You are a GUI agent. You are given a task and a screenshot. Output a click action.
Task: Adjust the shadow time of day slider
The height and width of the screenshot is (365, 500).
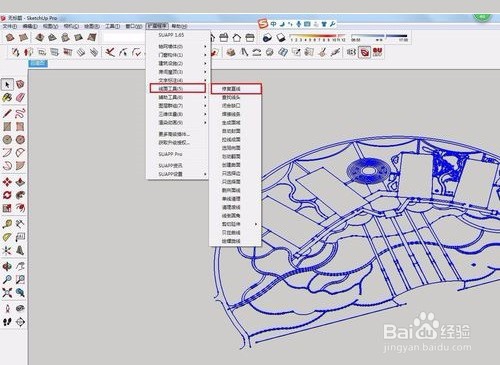(379, 37)
